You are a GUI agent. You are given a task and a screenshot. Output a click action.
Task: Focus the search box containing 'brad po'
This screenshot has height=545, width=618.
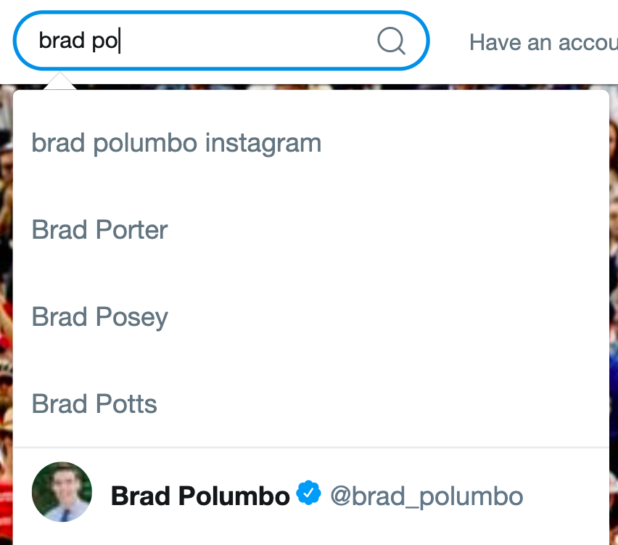[x=221, y=41]
